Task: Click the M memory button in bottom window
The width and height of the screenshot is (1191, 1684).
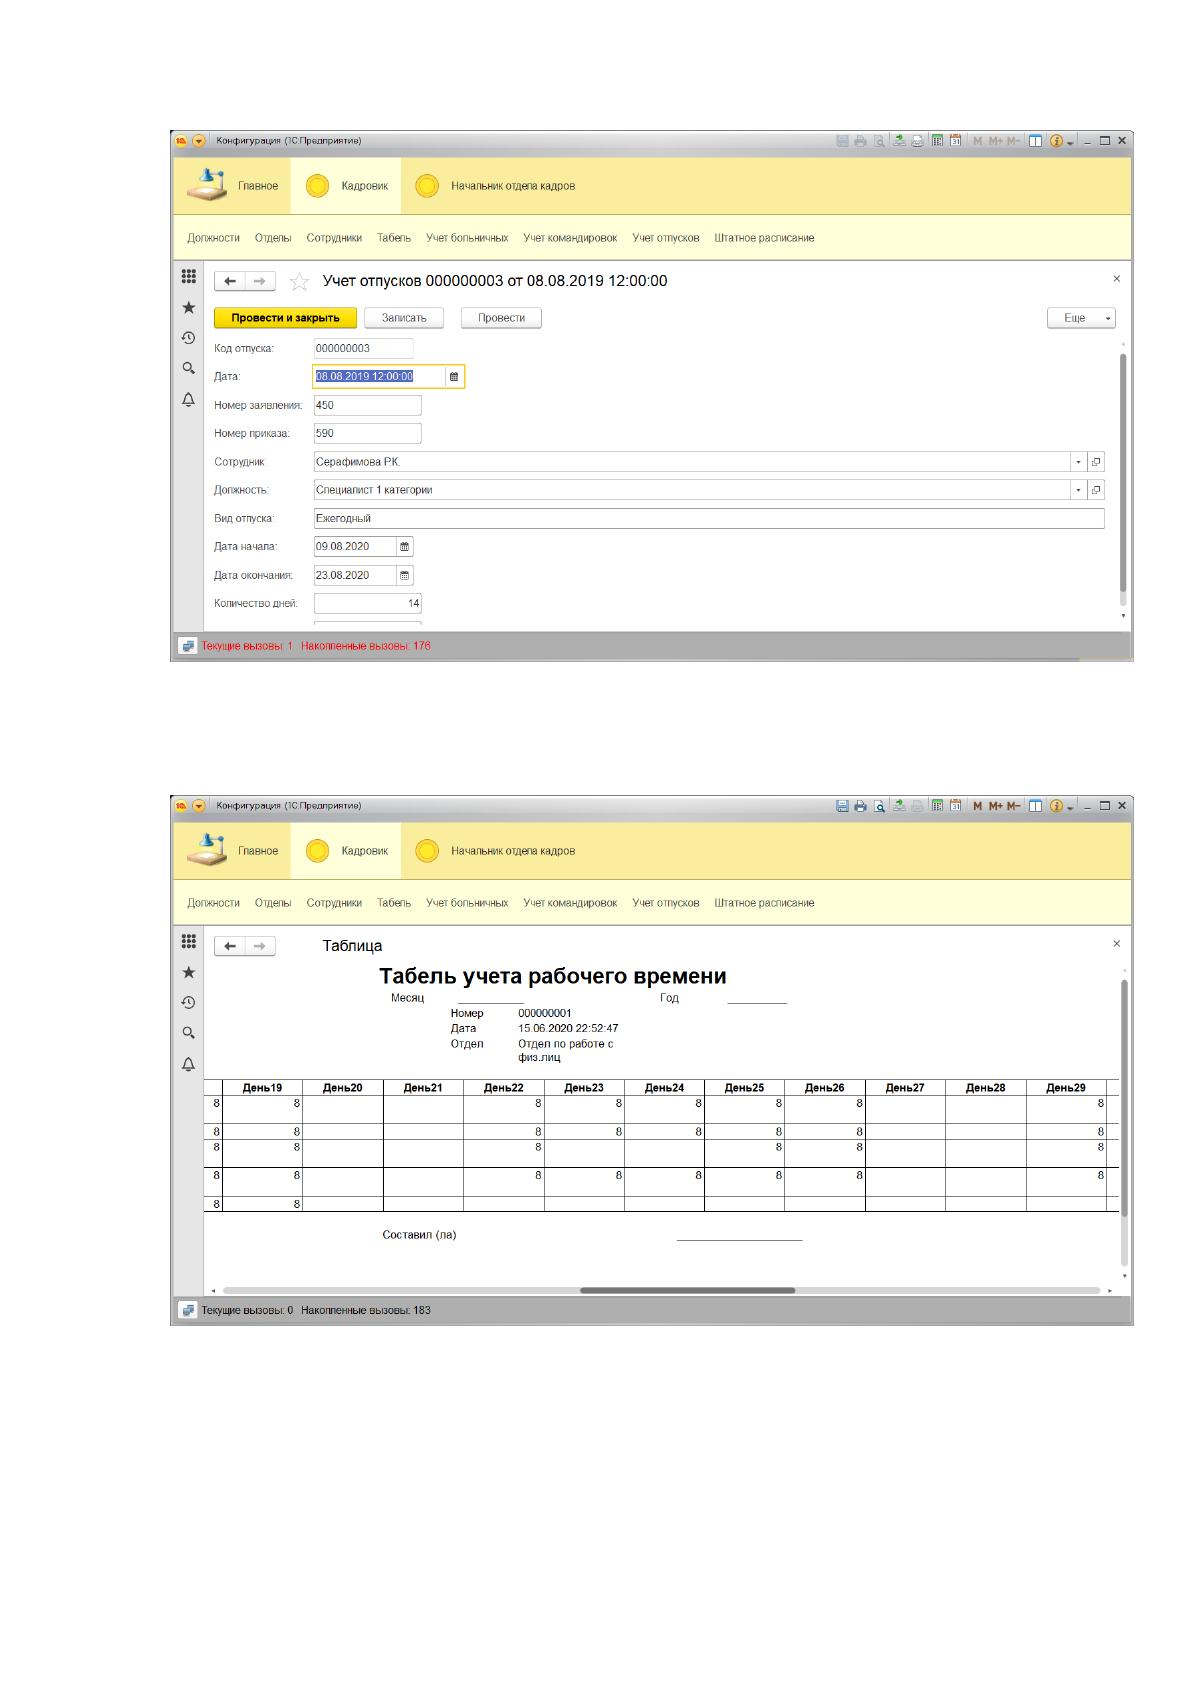Action: (x=978, y=806)
